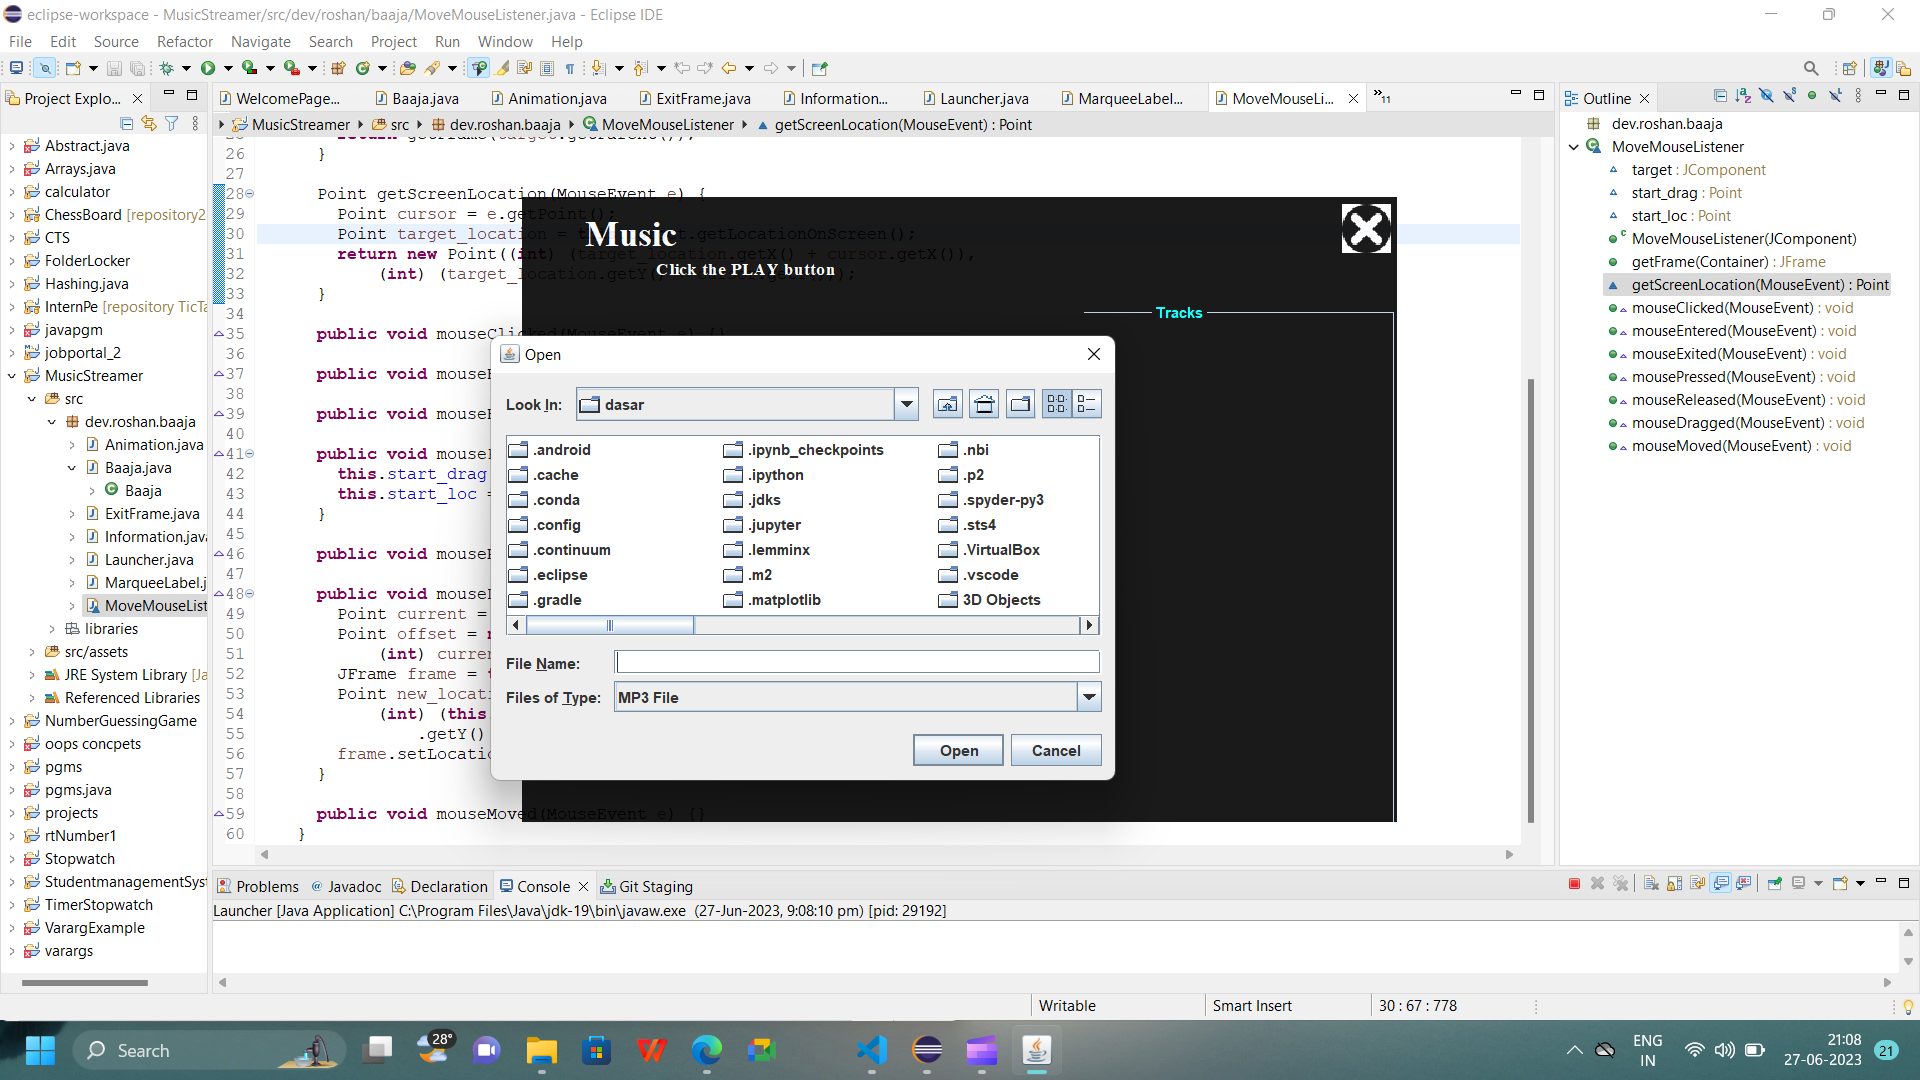Click Up One Level icon in Open dialog
This screenshot has width=1920, height=1080.
click(x=947, y=404)
